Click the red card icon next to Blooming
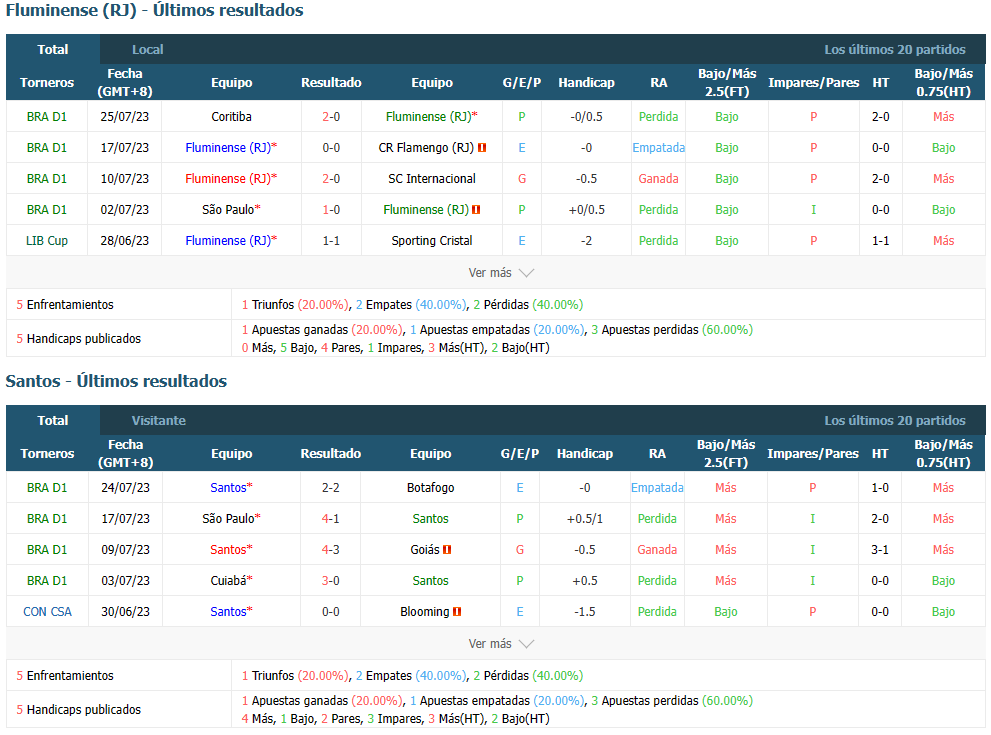 [457, 612]
